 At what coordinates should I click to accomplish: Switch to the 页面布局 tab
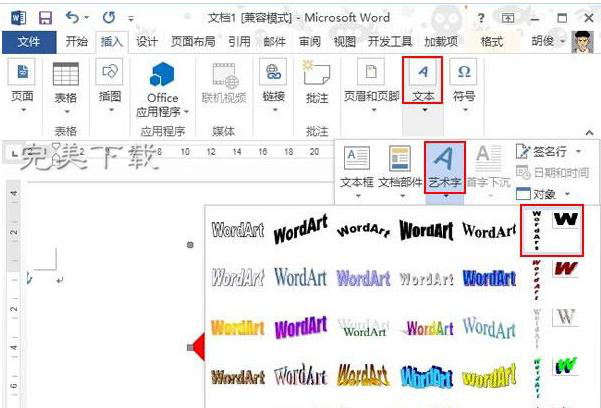(193, 41)
